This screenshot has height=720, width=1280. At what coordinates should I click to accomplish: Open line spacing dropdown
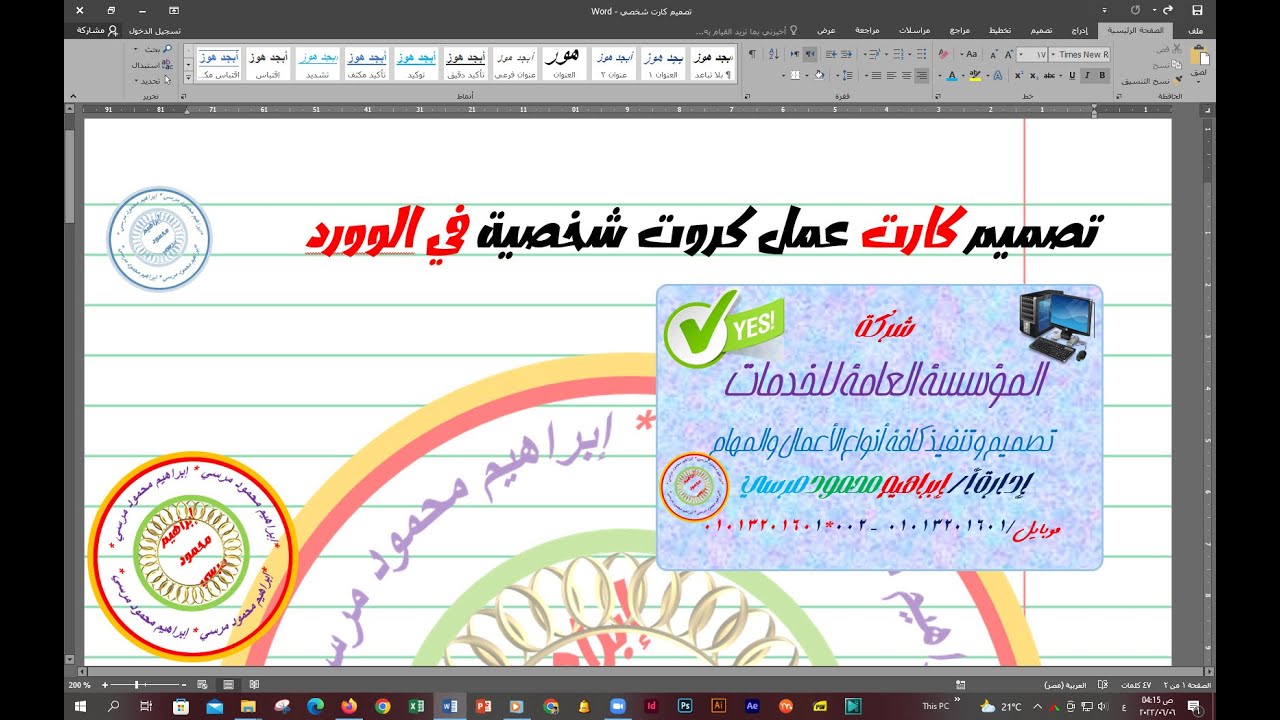click(838, 75)
